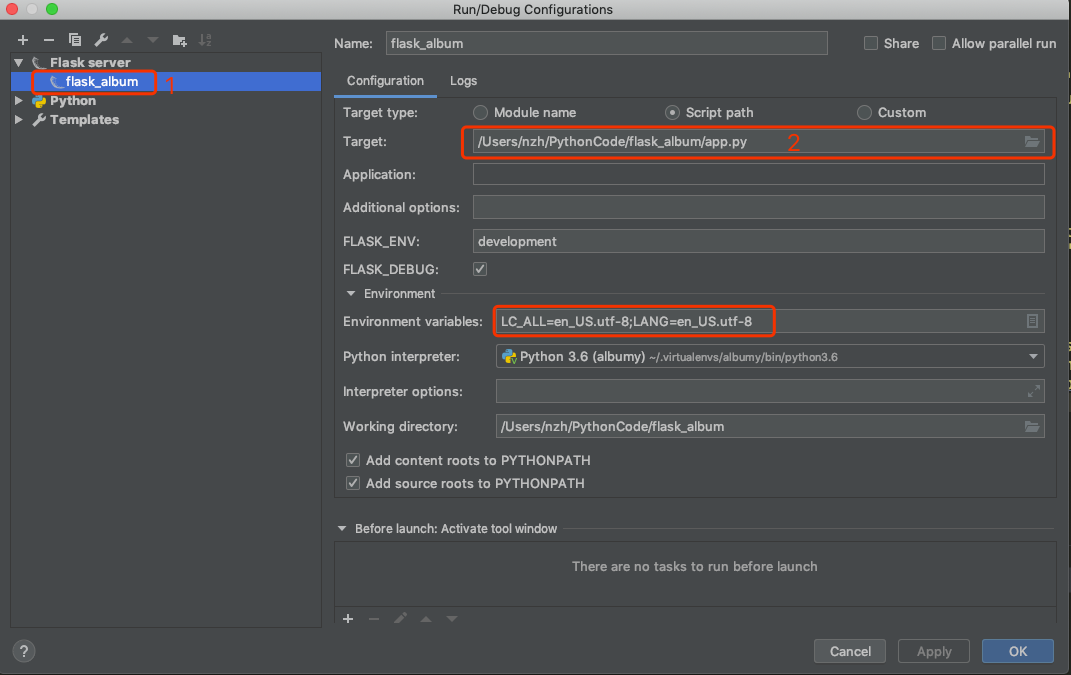Open edit templates wrench in toolbar
The height and width of the screenshot is (675, 1071).
pyautogui.click(x=101, y=40)
